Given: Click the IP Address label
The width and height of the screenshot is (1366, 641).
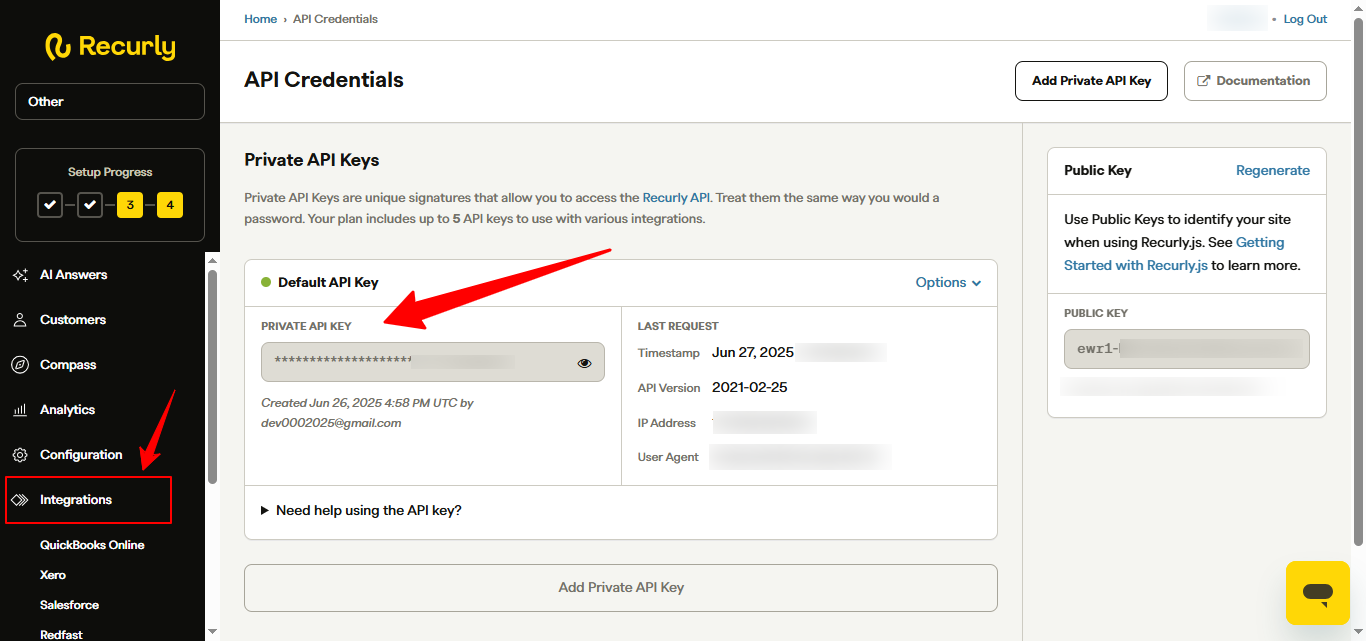Looking at the screenshot, I should [667, 423].
